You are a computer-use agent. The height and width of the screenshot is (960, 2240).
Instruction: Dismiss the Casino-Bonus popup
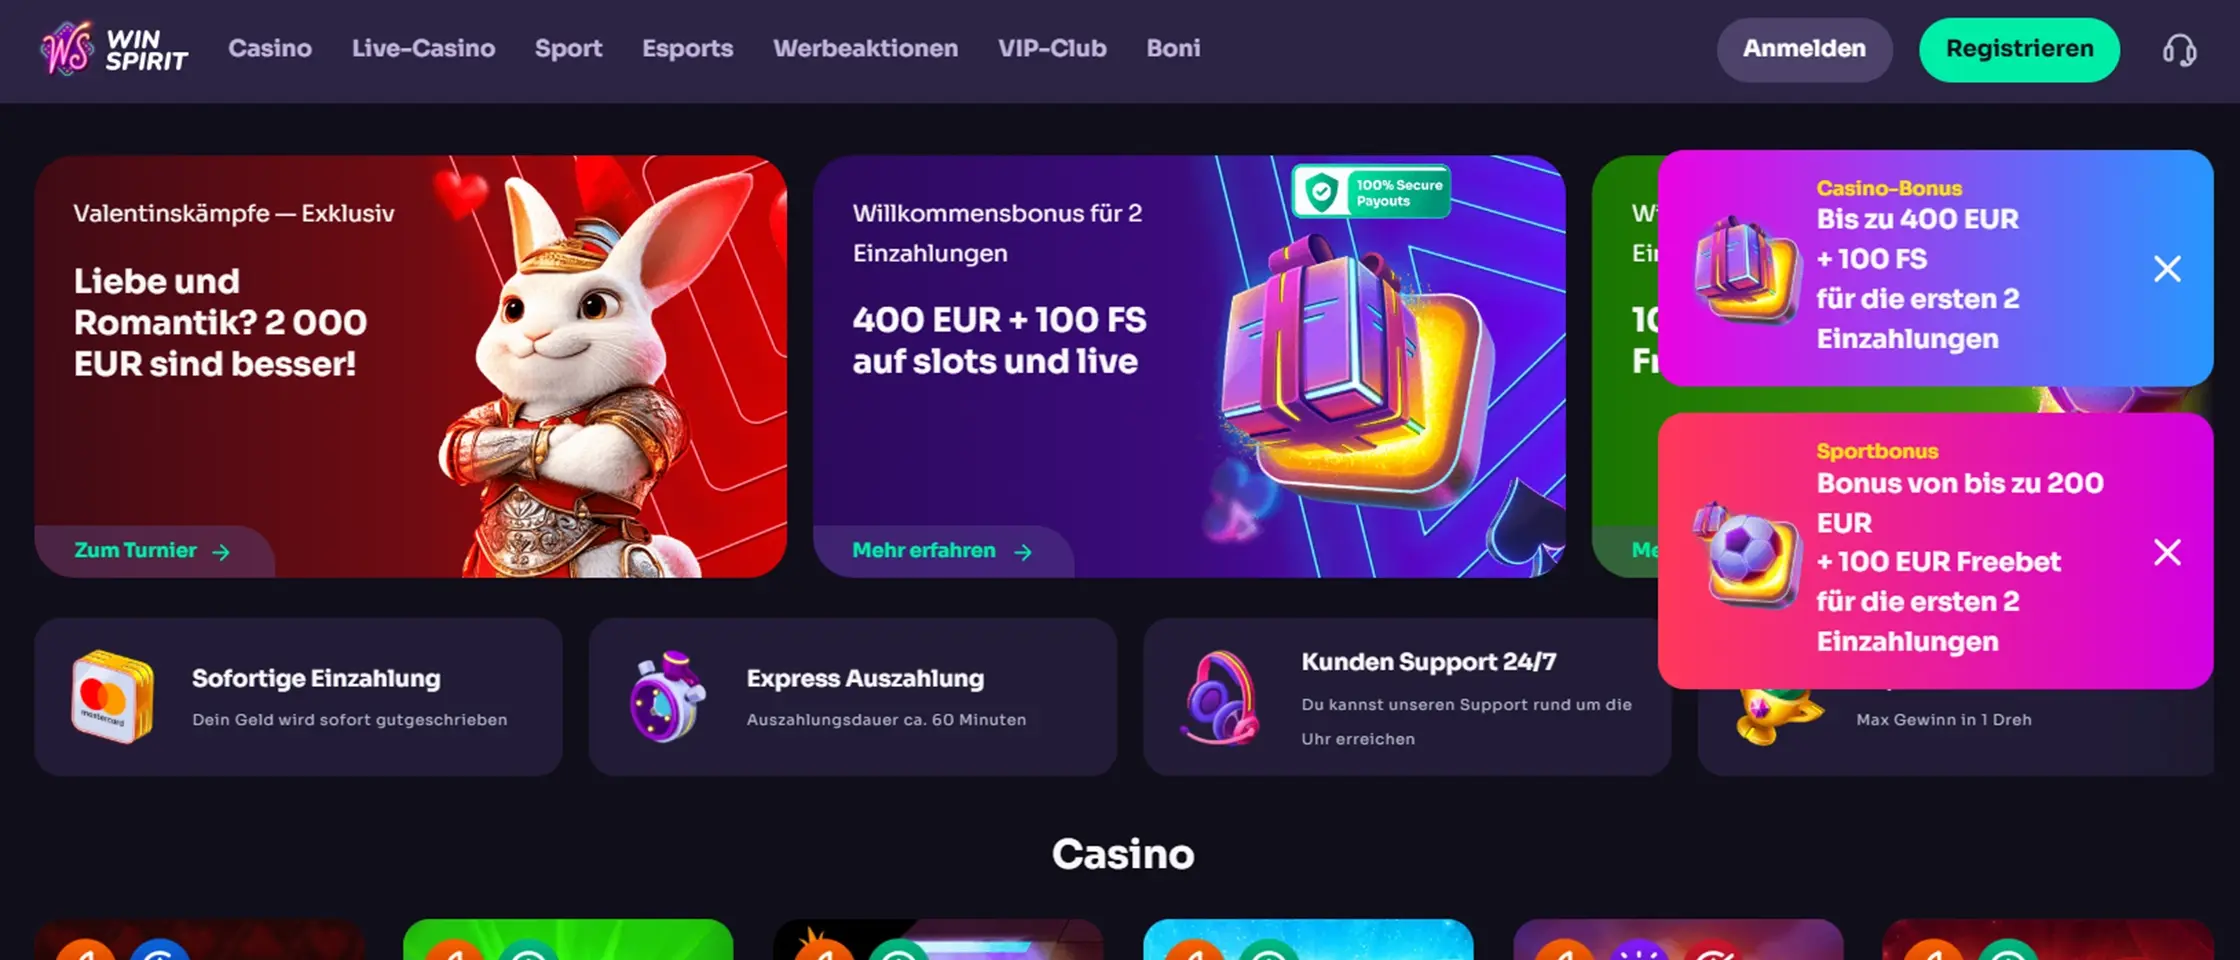pyautogui.click(x=2167, y=268)
